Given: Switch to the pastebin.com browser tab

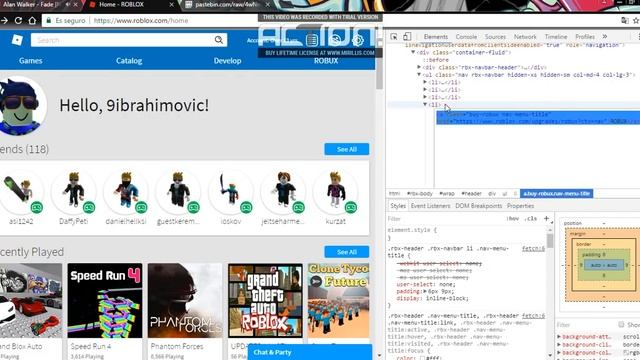Looking at the screenshot, I should coord(227,4).
